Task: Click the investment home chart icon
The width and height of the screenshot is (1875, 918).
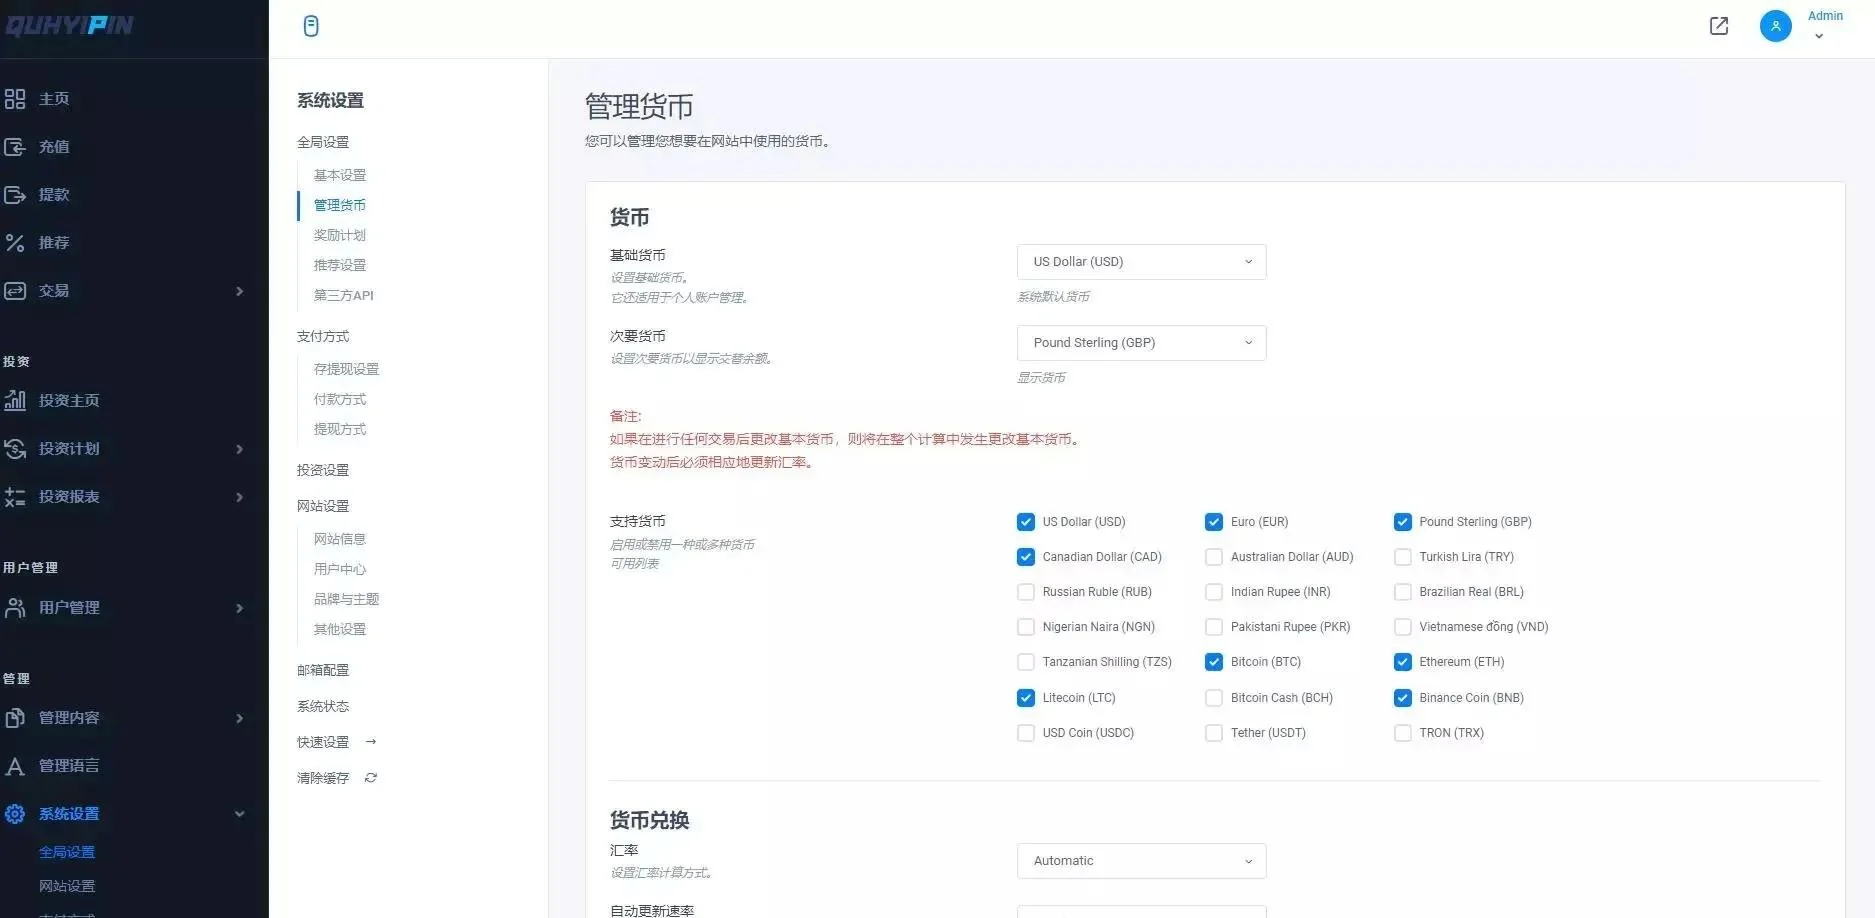Action: (x=15, y=401)
